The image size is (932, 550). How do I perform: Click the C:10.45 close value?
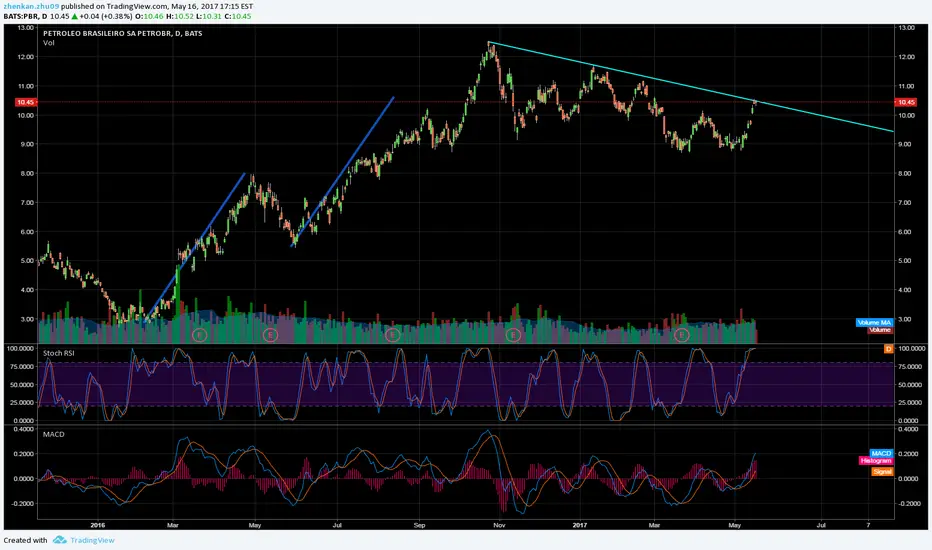[238, 16]
